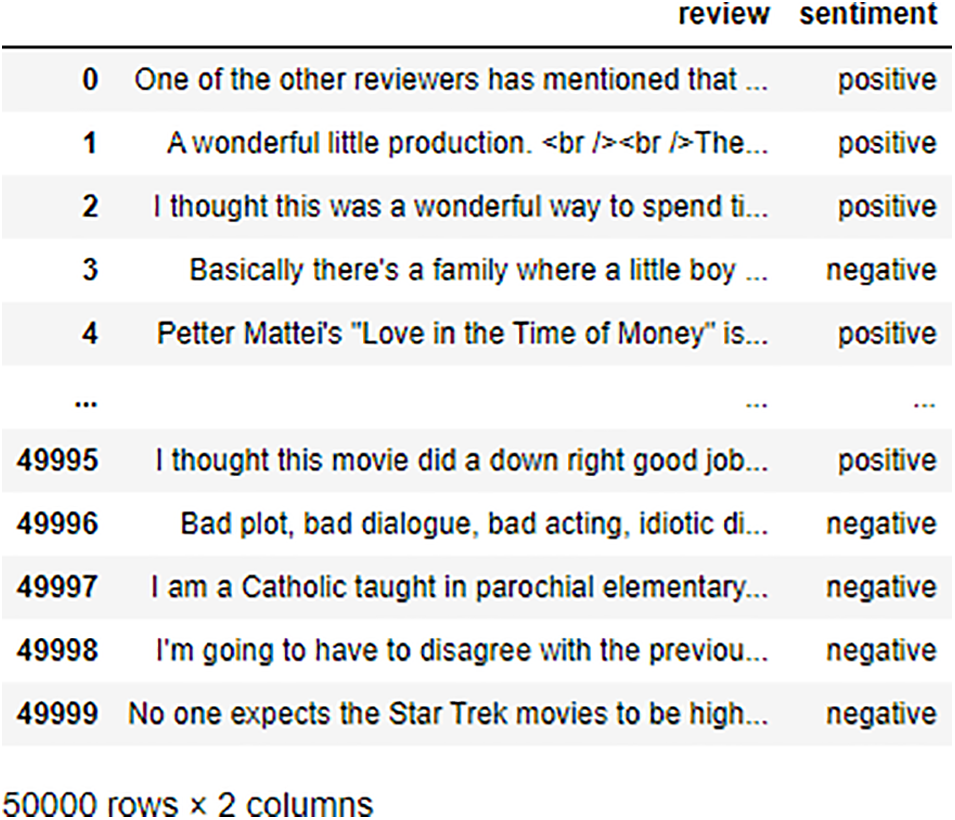Select the Petter Mattei's review text
The width and height of the screenshot is (955, 820).
(x=462, y=334)
